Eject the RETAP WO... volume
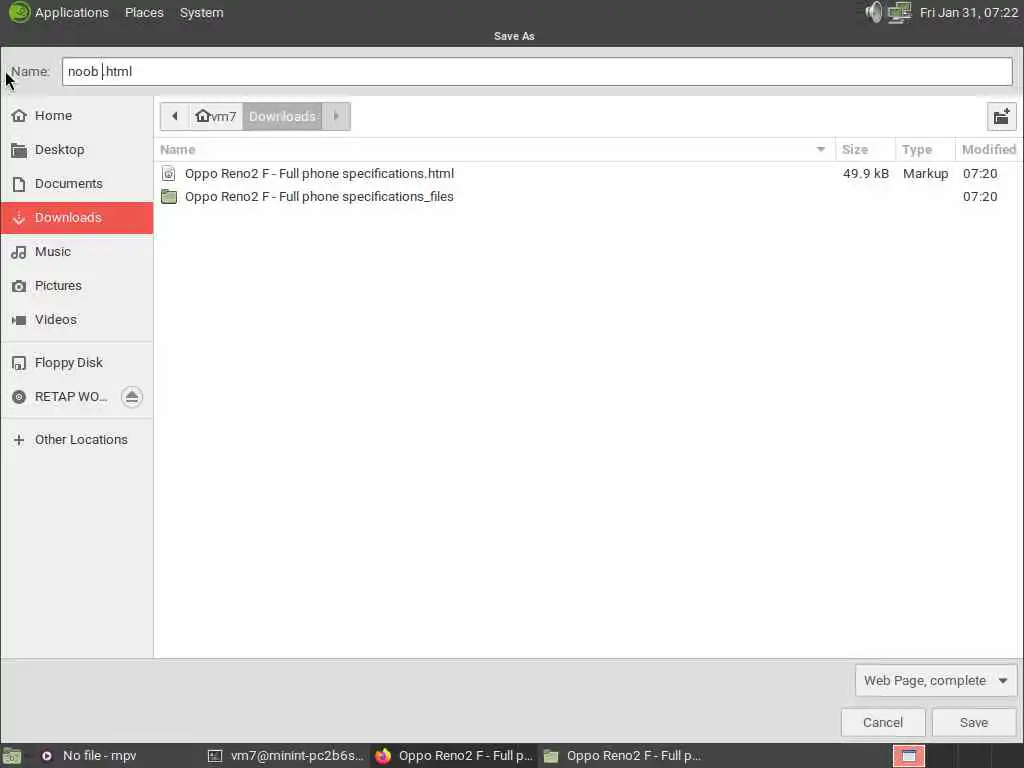1024x768 pixels. click(132, 396)
